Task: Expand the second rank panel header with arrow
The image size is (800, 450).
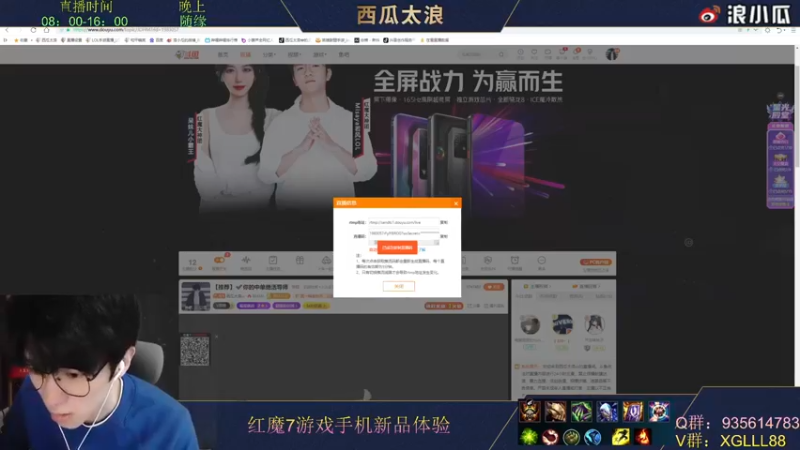Action: click(587, 286)
